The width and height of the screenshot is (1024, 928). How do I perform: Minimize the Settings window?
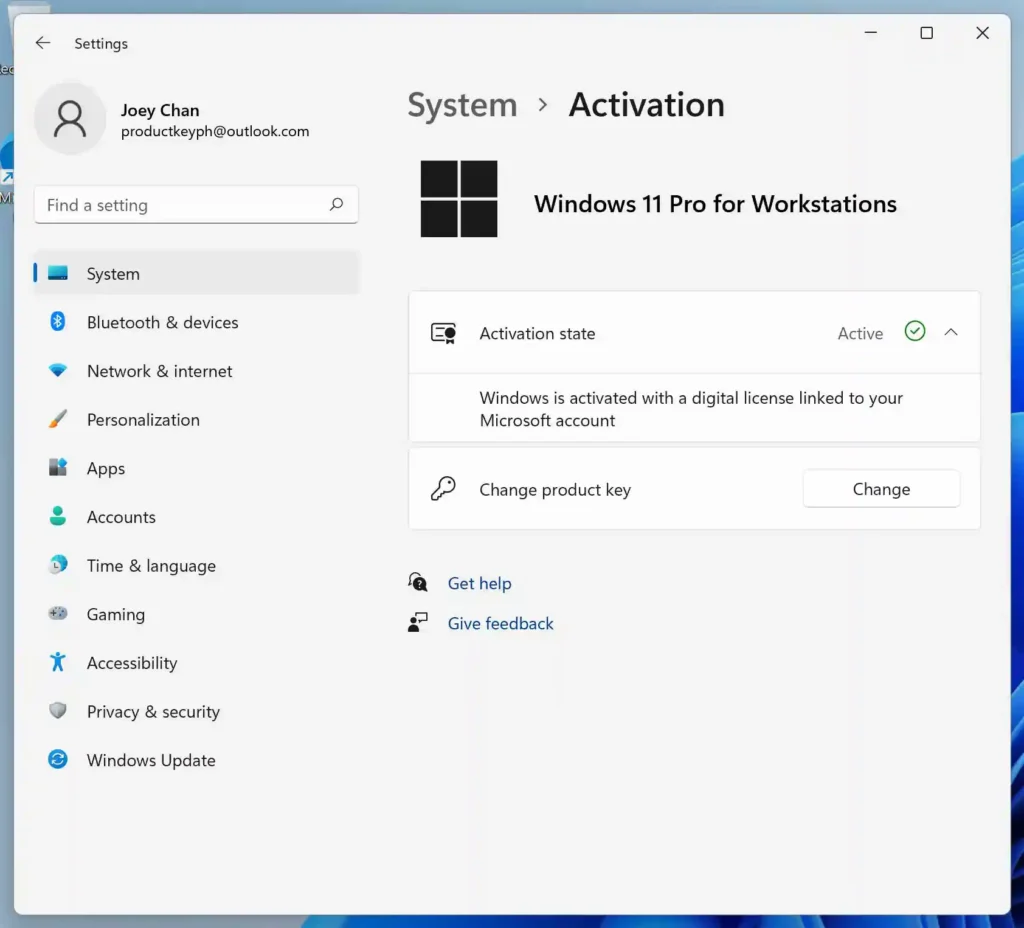(x=871, y=33)
